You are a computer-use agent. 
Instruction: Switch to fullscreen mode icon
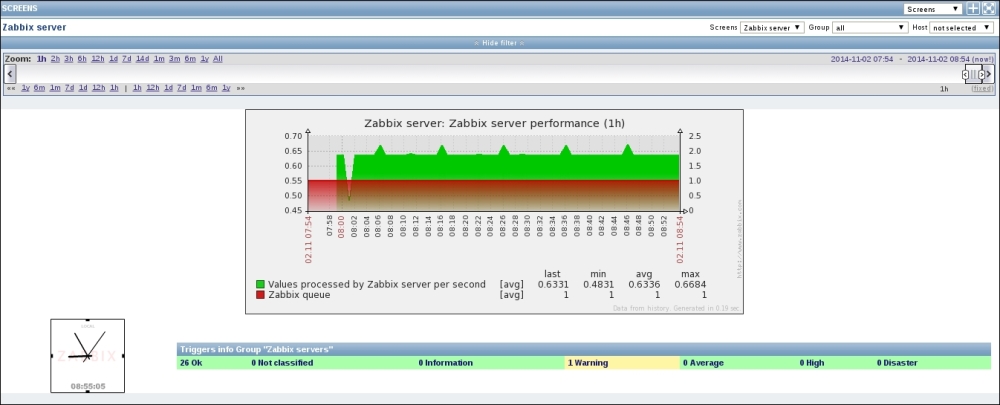tap(988, 8)
